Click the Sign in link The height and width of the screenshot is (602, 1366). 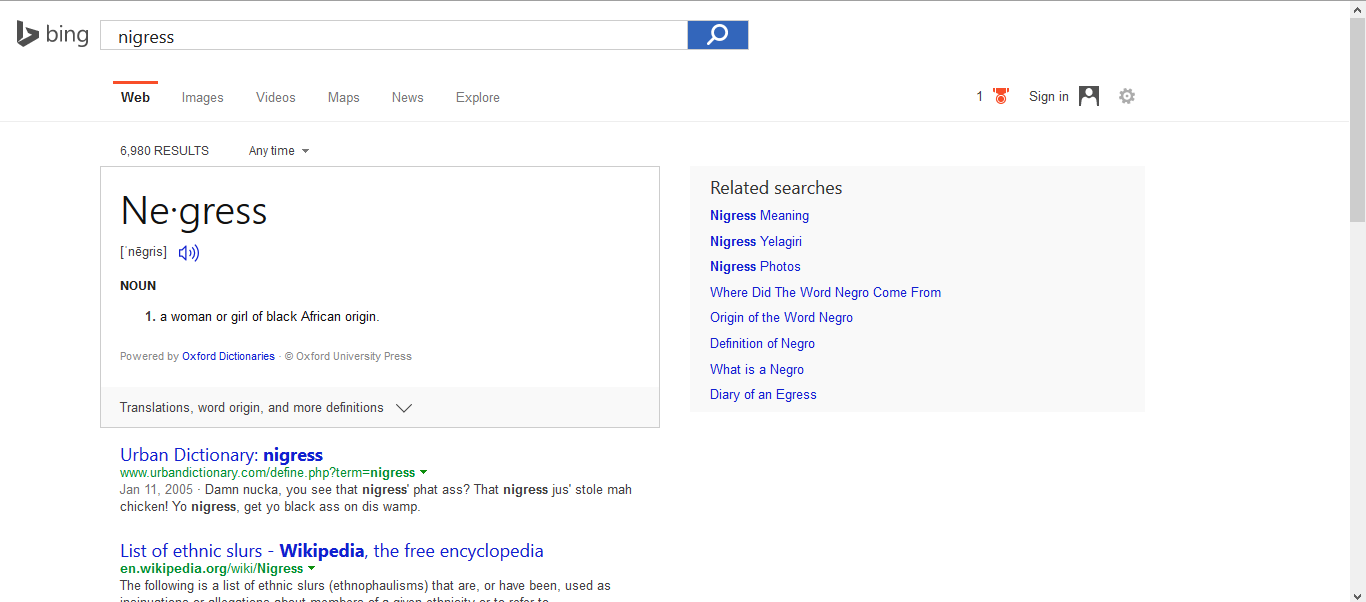point(1049,97)
